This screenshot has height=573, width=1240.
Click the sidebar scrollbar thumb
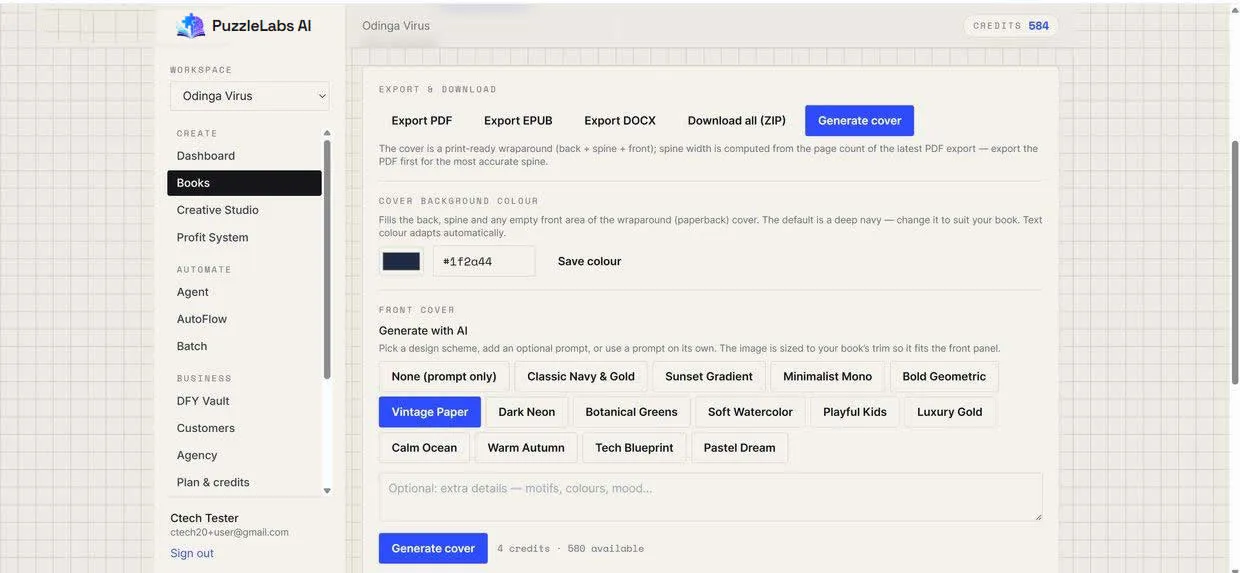coord(327,260)
